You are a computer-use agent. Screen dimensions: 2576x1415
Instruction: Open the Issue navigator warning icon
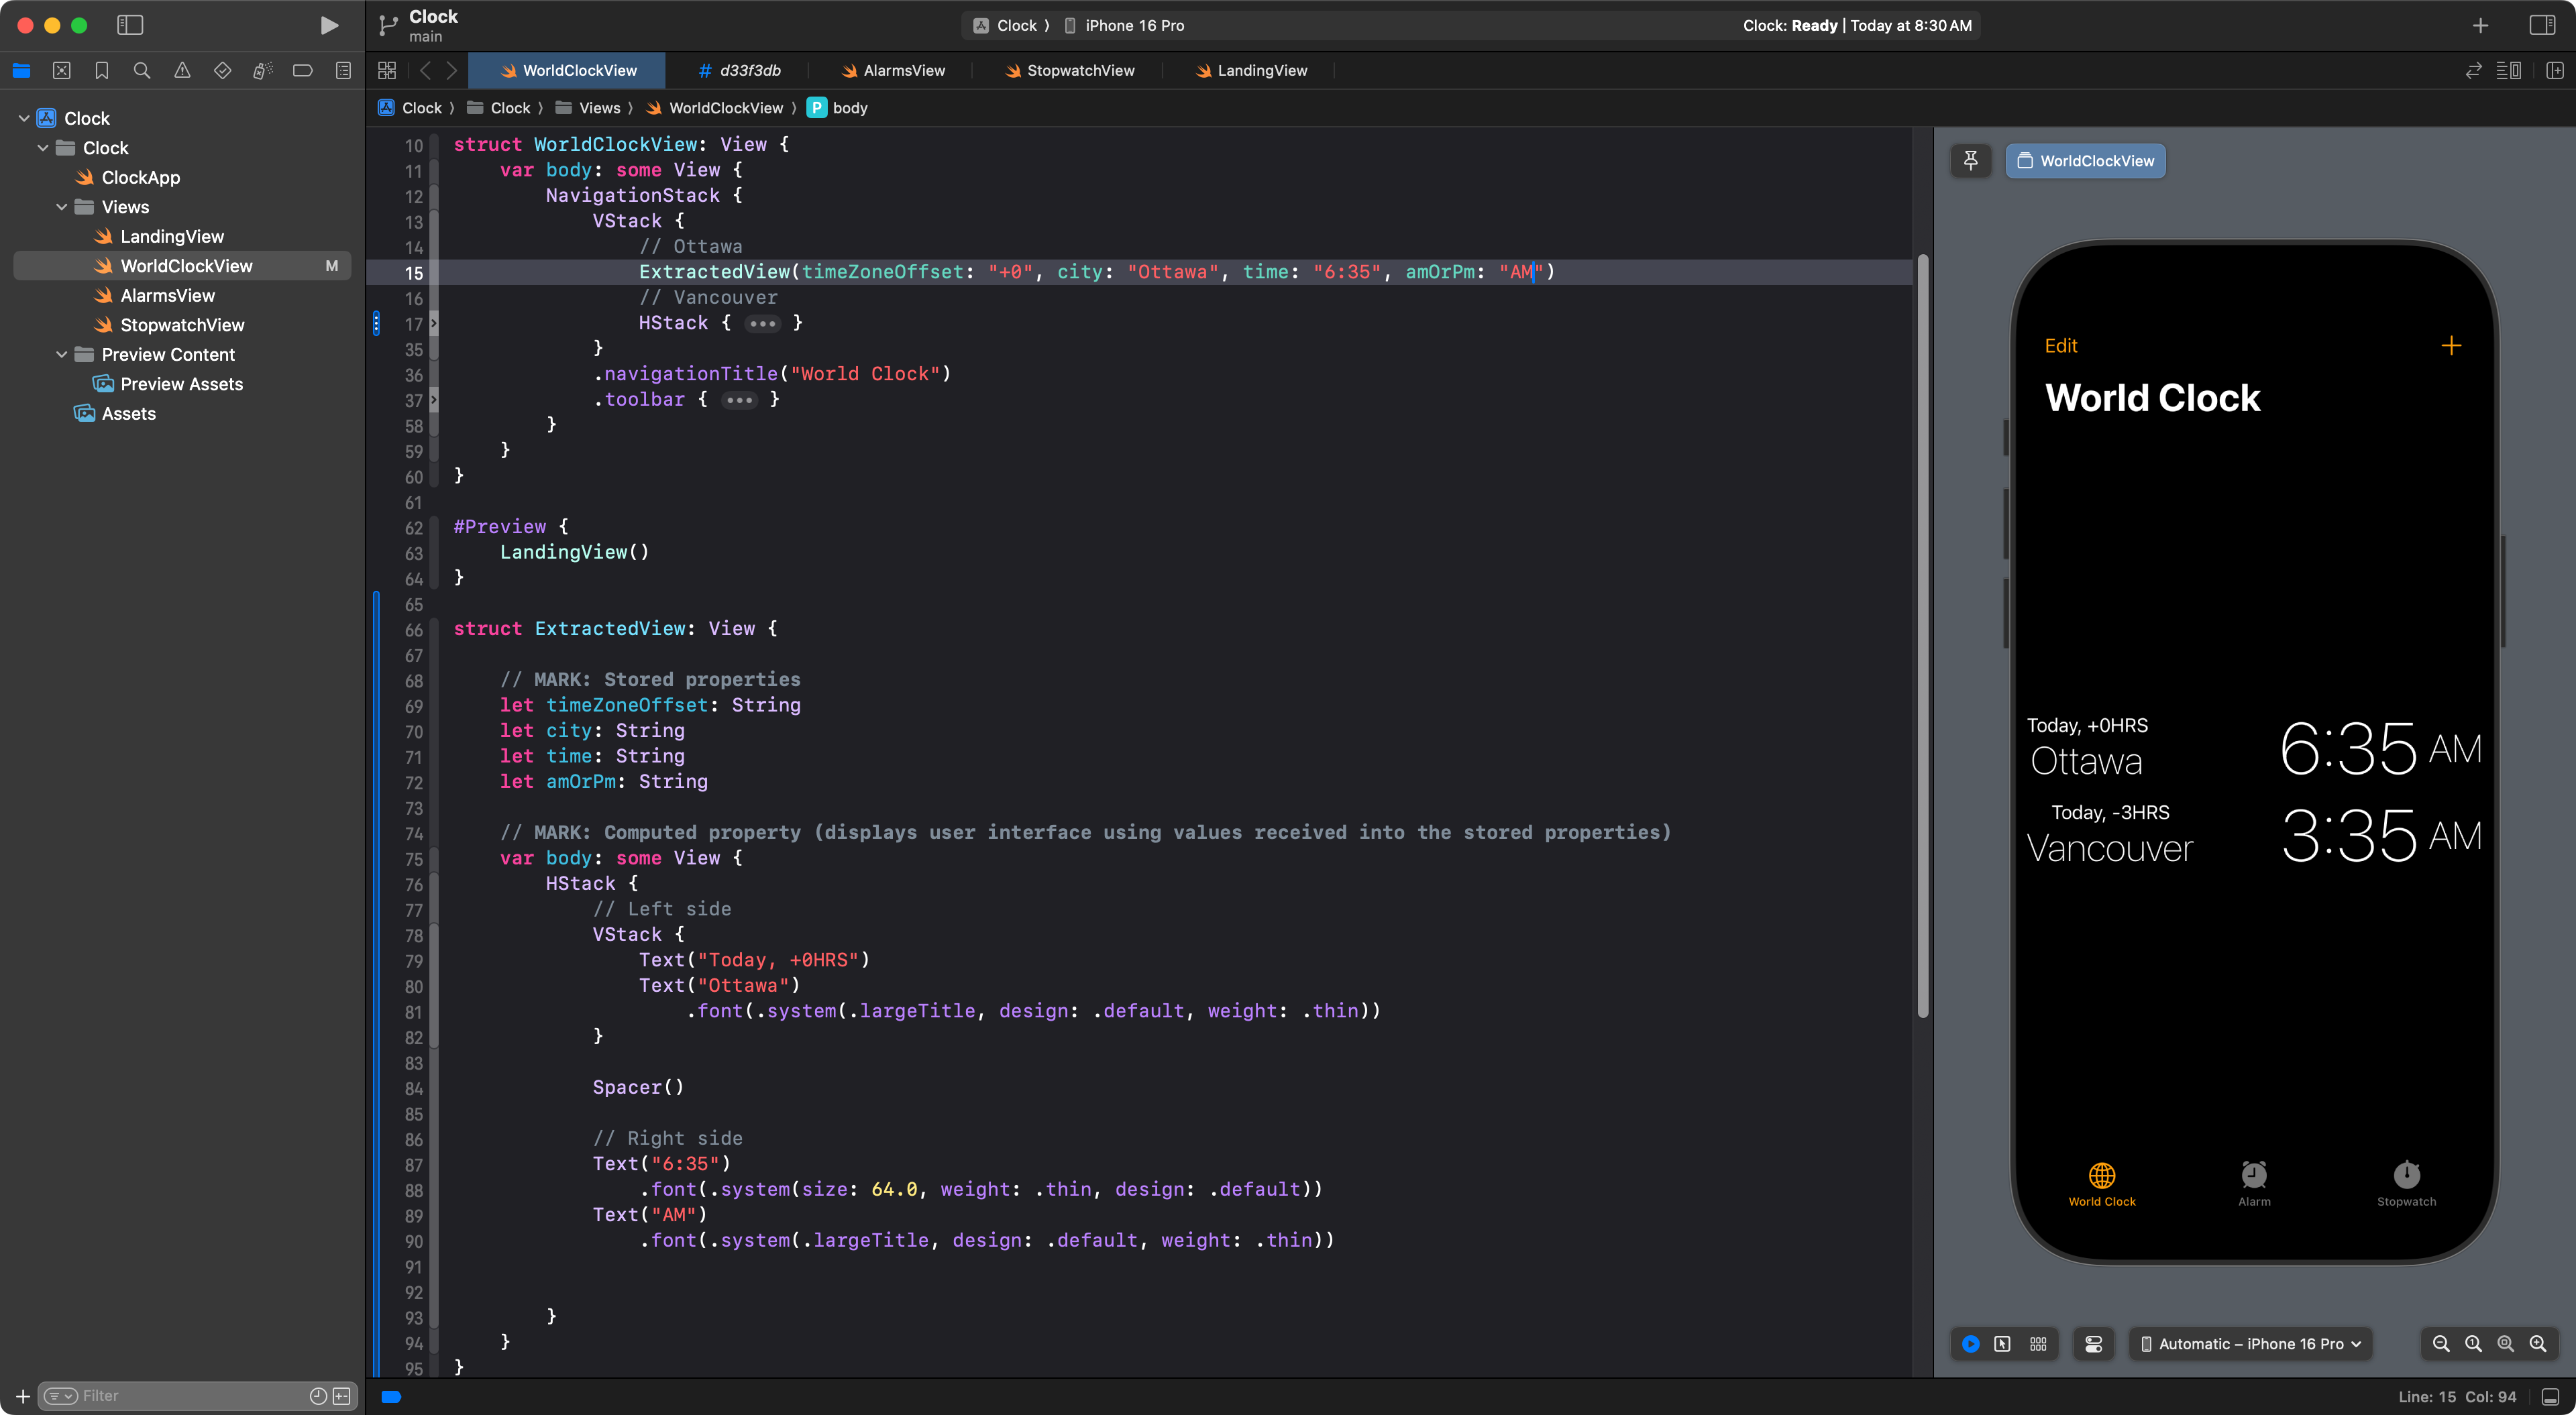click(x=182, y=71)
